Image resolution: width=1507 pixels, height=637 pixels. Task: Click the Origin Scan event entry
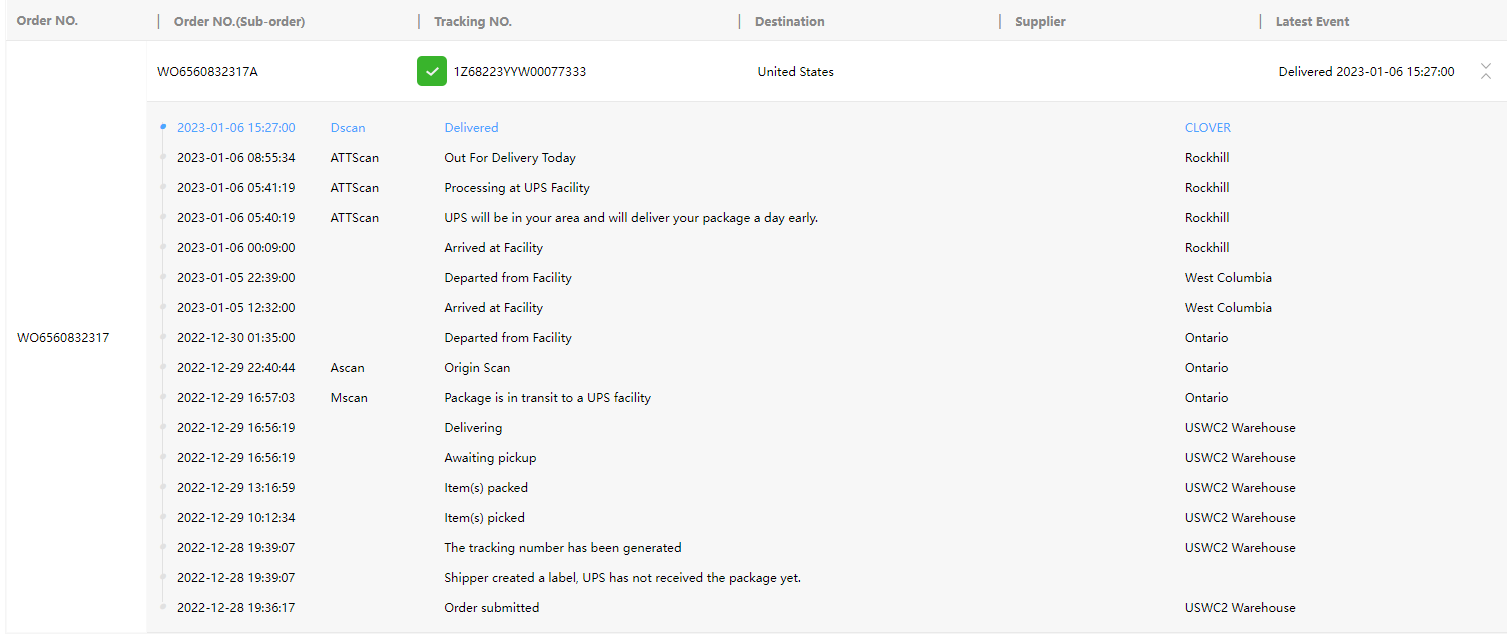click(477, 368)
